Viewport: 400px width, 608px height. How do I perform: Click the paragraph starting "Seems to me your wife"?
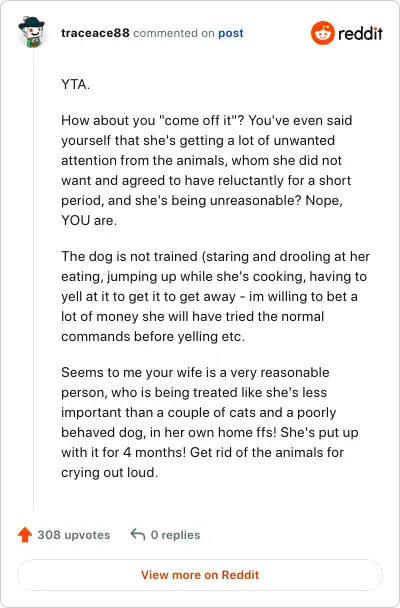click(210, 422)
